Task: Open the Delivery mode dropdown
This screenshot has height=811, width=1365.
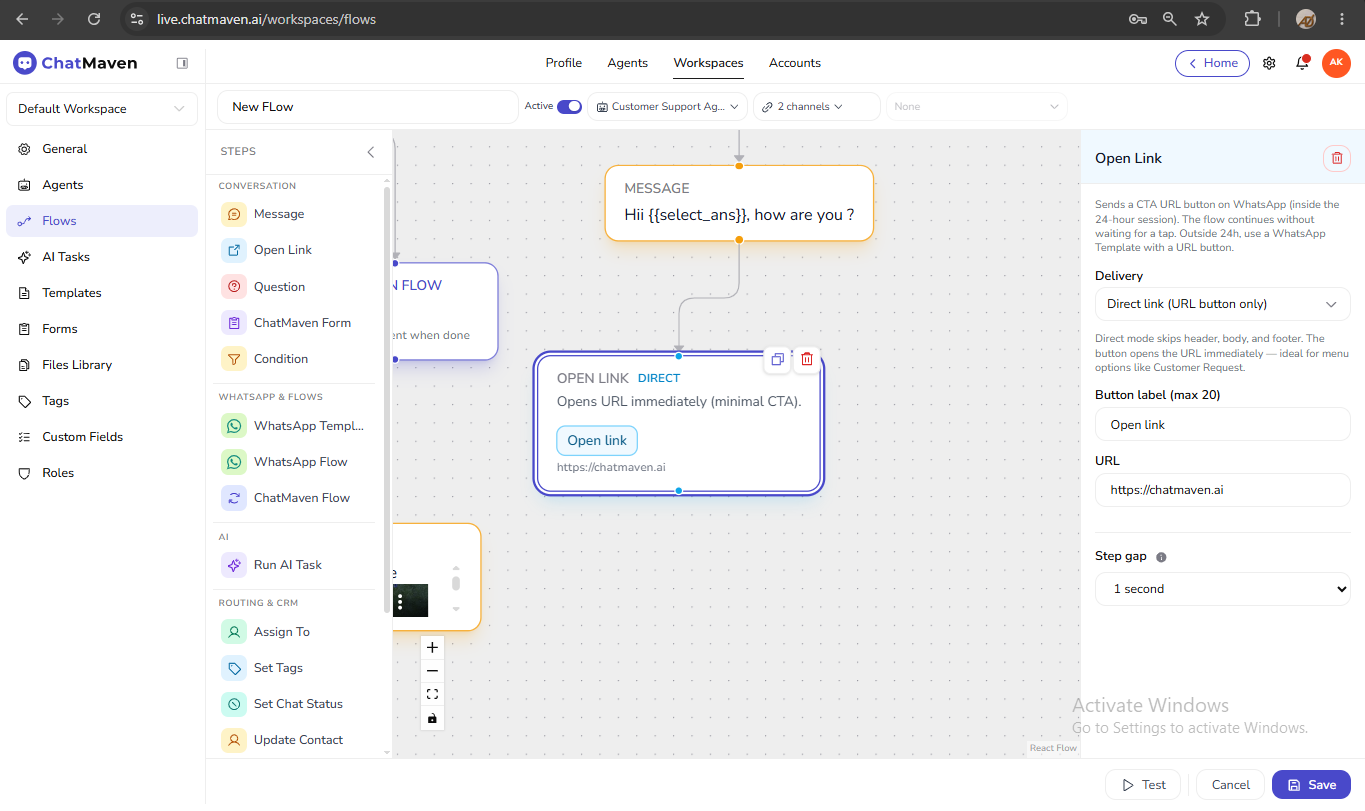Action: [x=1222, y=304]
